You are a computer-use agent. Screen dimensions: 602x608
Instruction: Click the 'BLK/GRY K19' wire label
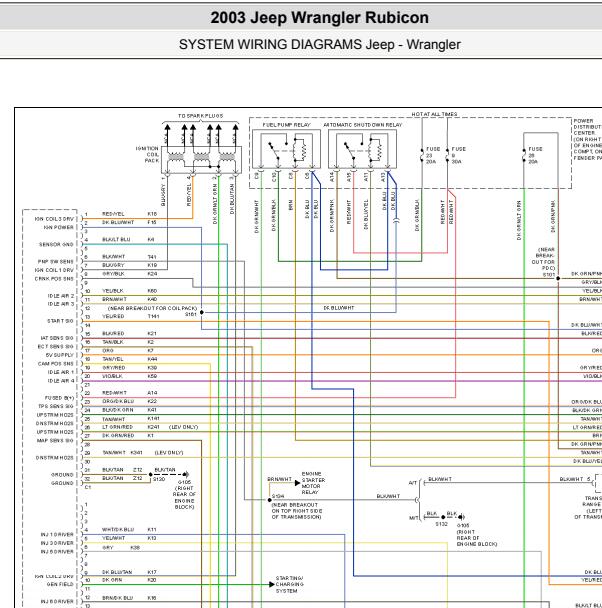click(129, 265)
